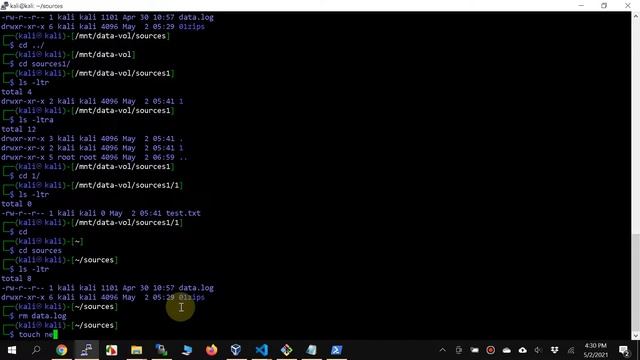Screen dimensions: 640x360
Task: Click the 'total 4' output line
Action: point(16,92)
